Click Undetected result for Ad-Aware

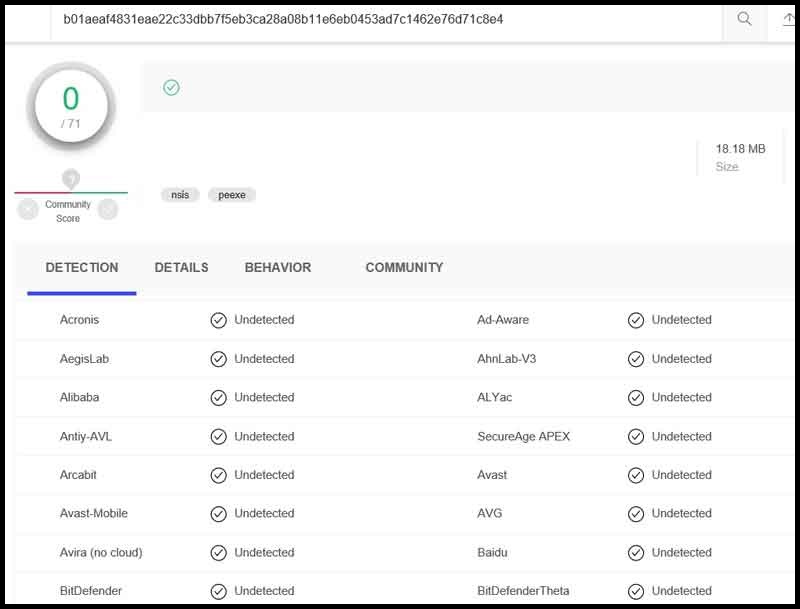pyautogui.click(x=682, y=320)
